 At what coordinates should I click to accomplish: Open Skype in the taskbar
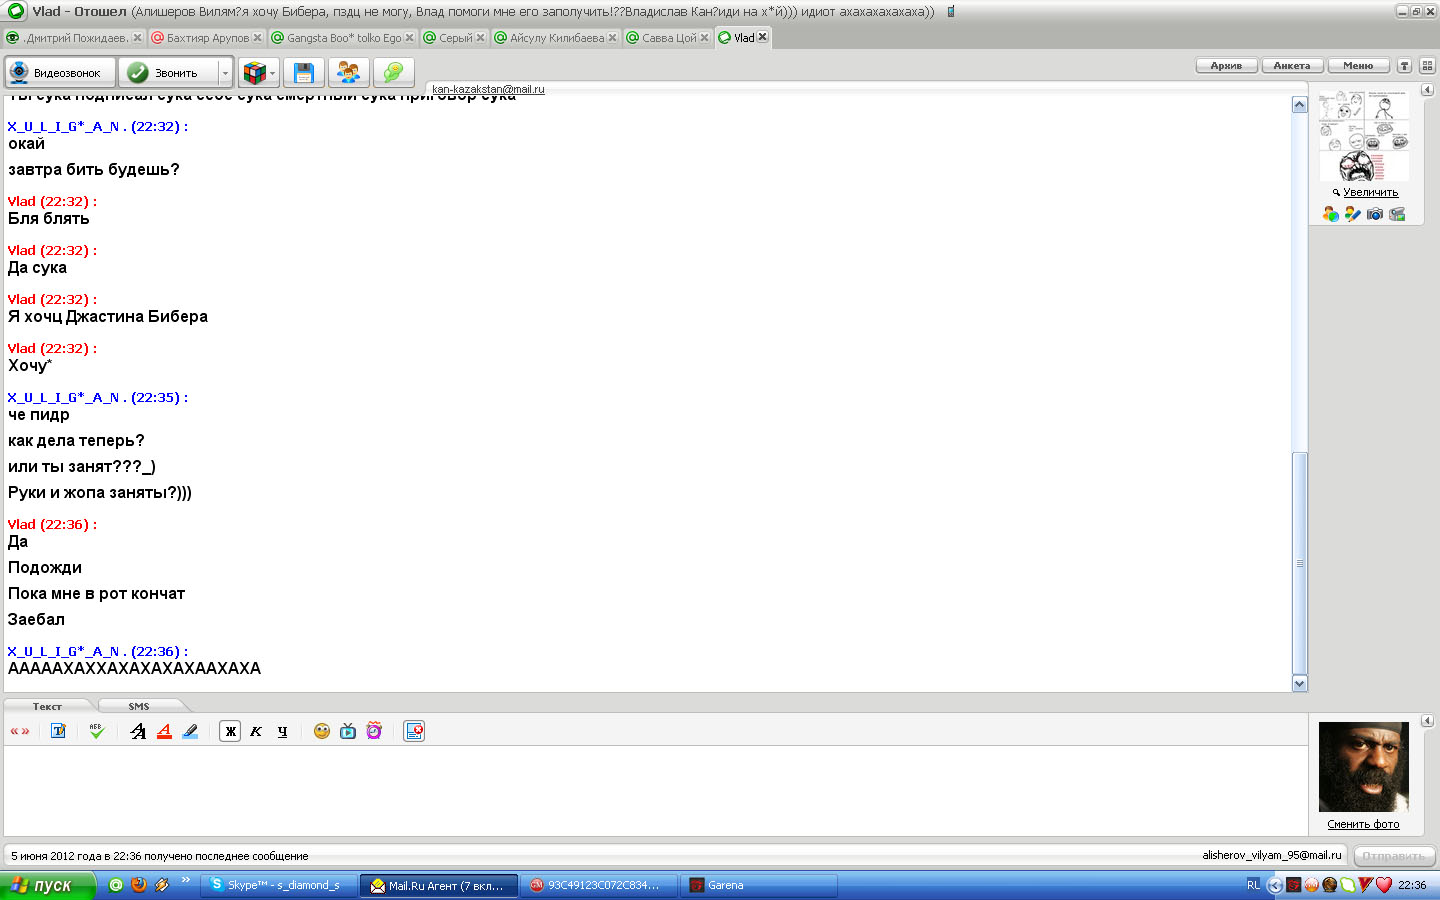[x=278, y=885]
